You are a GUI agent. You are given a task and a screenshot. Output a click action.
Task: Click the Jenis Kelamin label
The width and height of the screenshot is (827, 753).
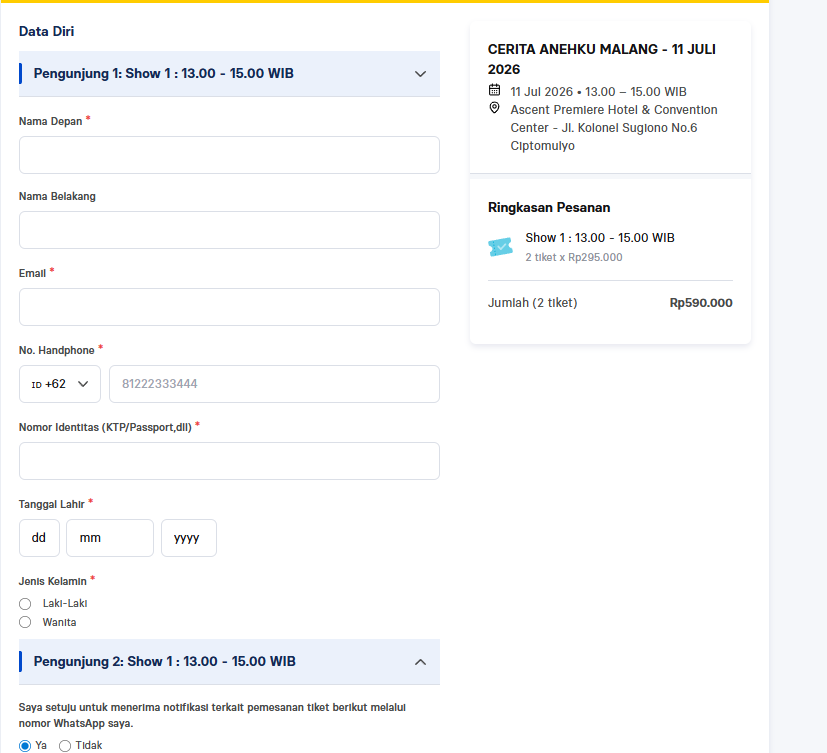click(53, 581)
